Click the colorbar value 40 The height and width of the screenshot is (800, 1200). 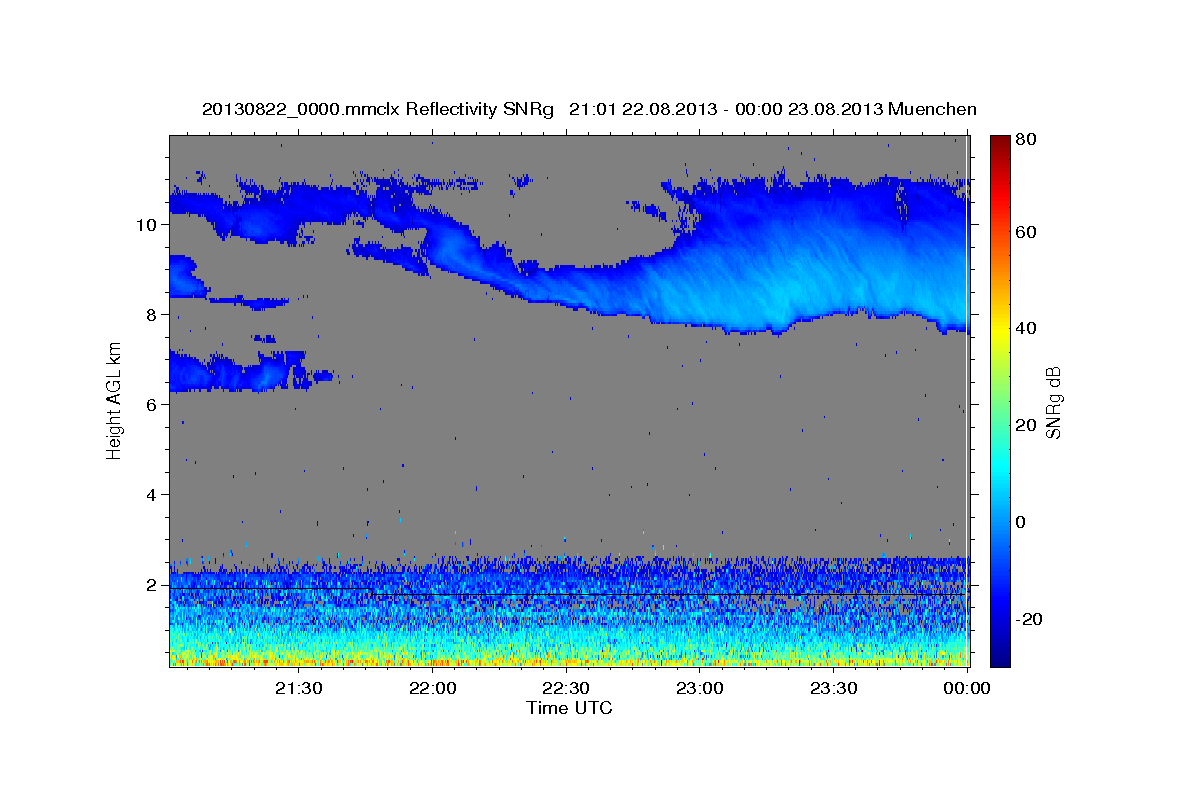coord(1025,329)
